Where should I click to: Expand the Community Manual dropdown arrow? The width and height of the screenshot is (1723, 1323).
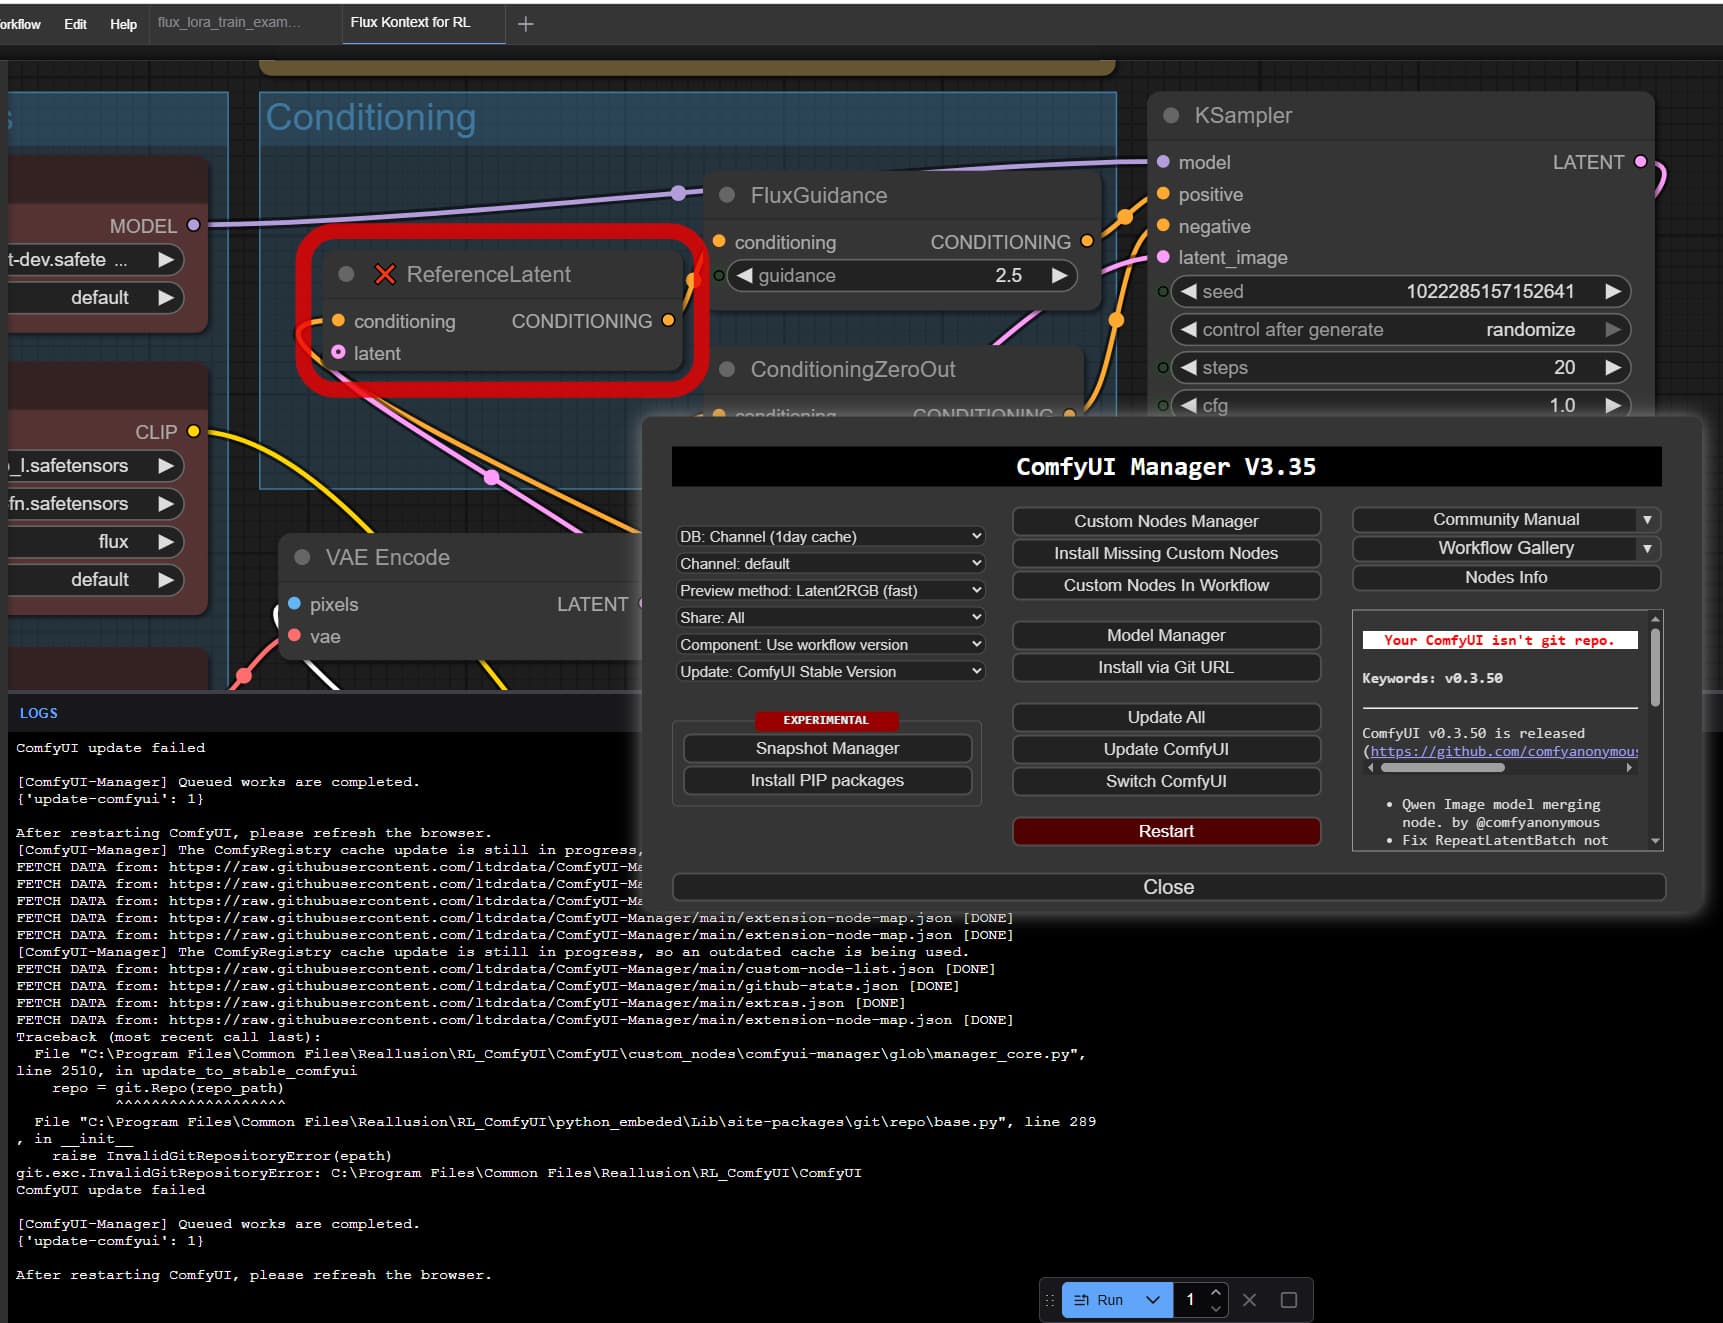click(1647, 520)
